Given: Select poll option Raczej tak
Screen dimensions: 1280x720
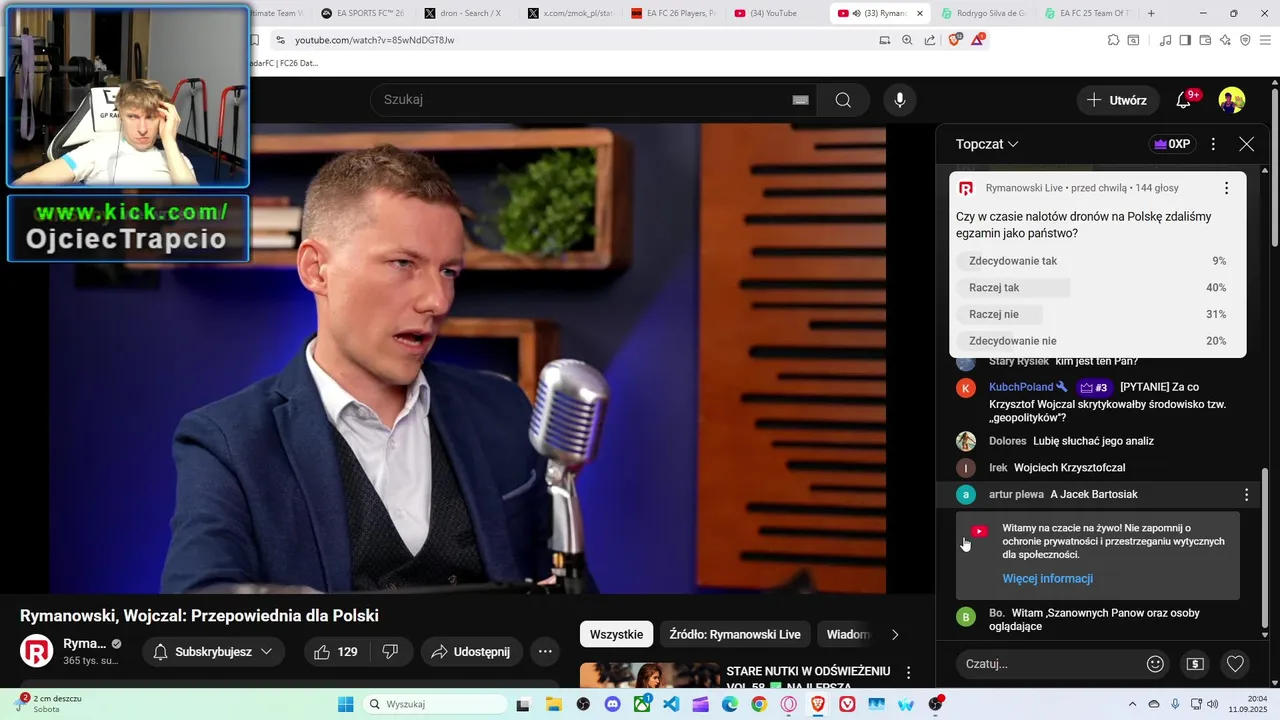Looking at the screenshot, I should click(1097, 288).
